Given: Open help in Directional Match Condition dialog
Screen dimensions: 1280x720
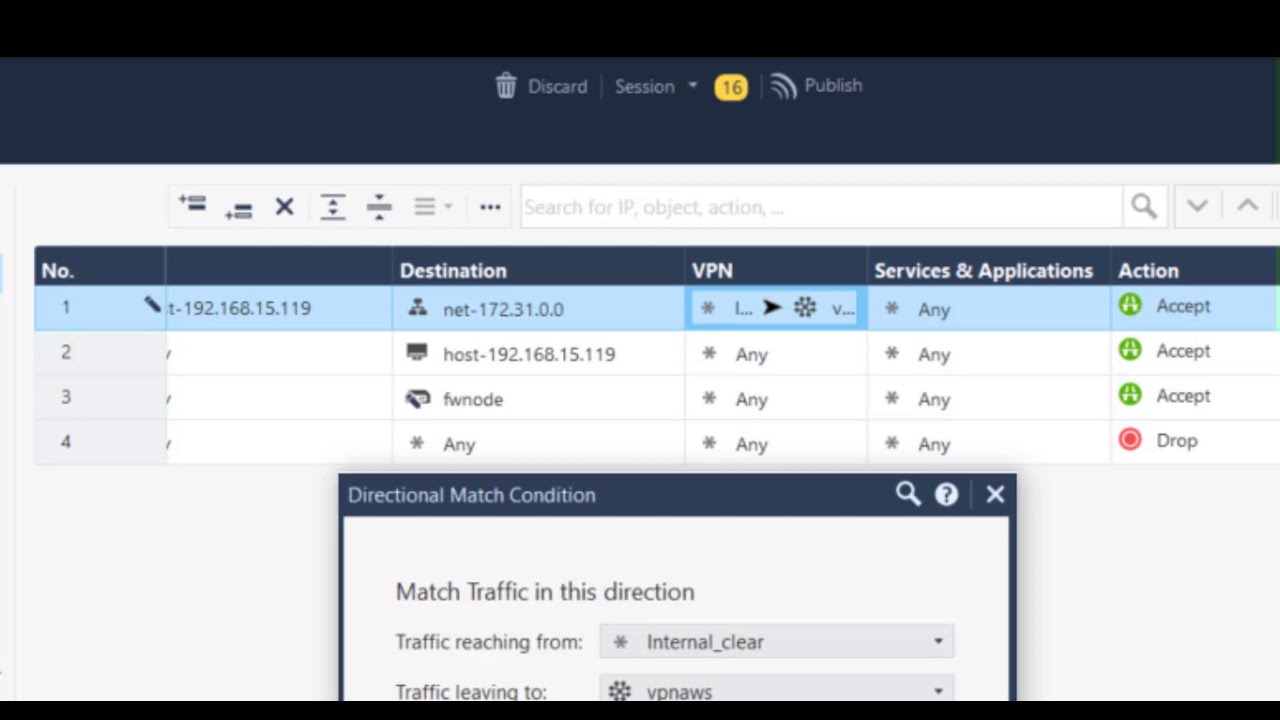Looking at the screenshot, I should (x=946, y=494).
